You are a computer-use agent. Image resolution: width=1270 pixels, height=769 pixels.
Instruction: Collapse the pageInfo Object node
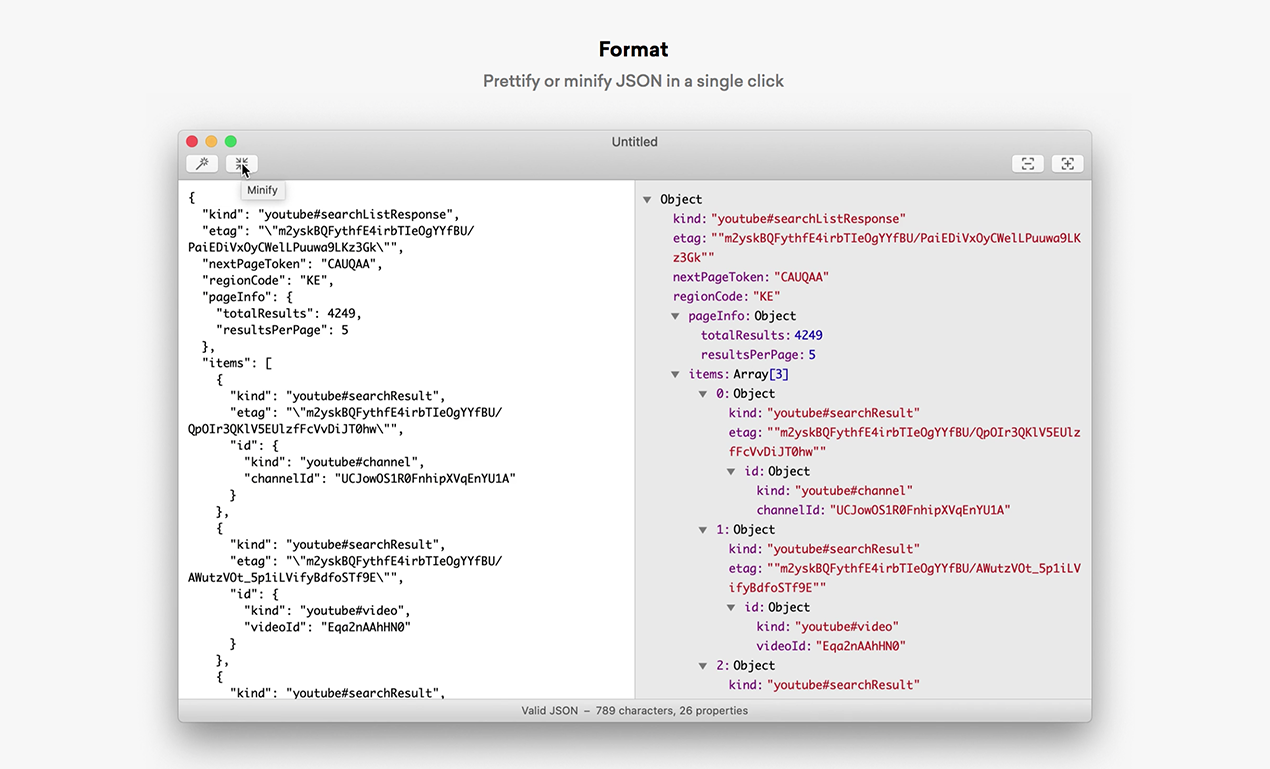(x=676, y=315)
